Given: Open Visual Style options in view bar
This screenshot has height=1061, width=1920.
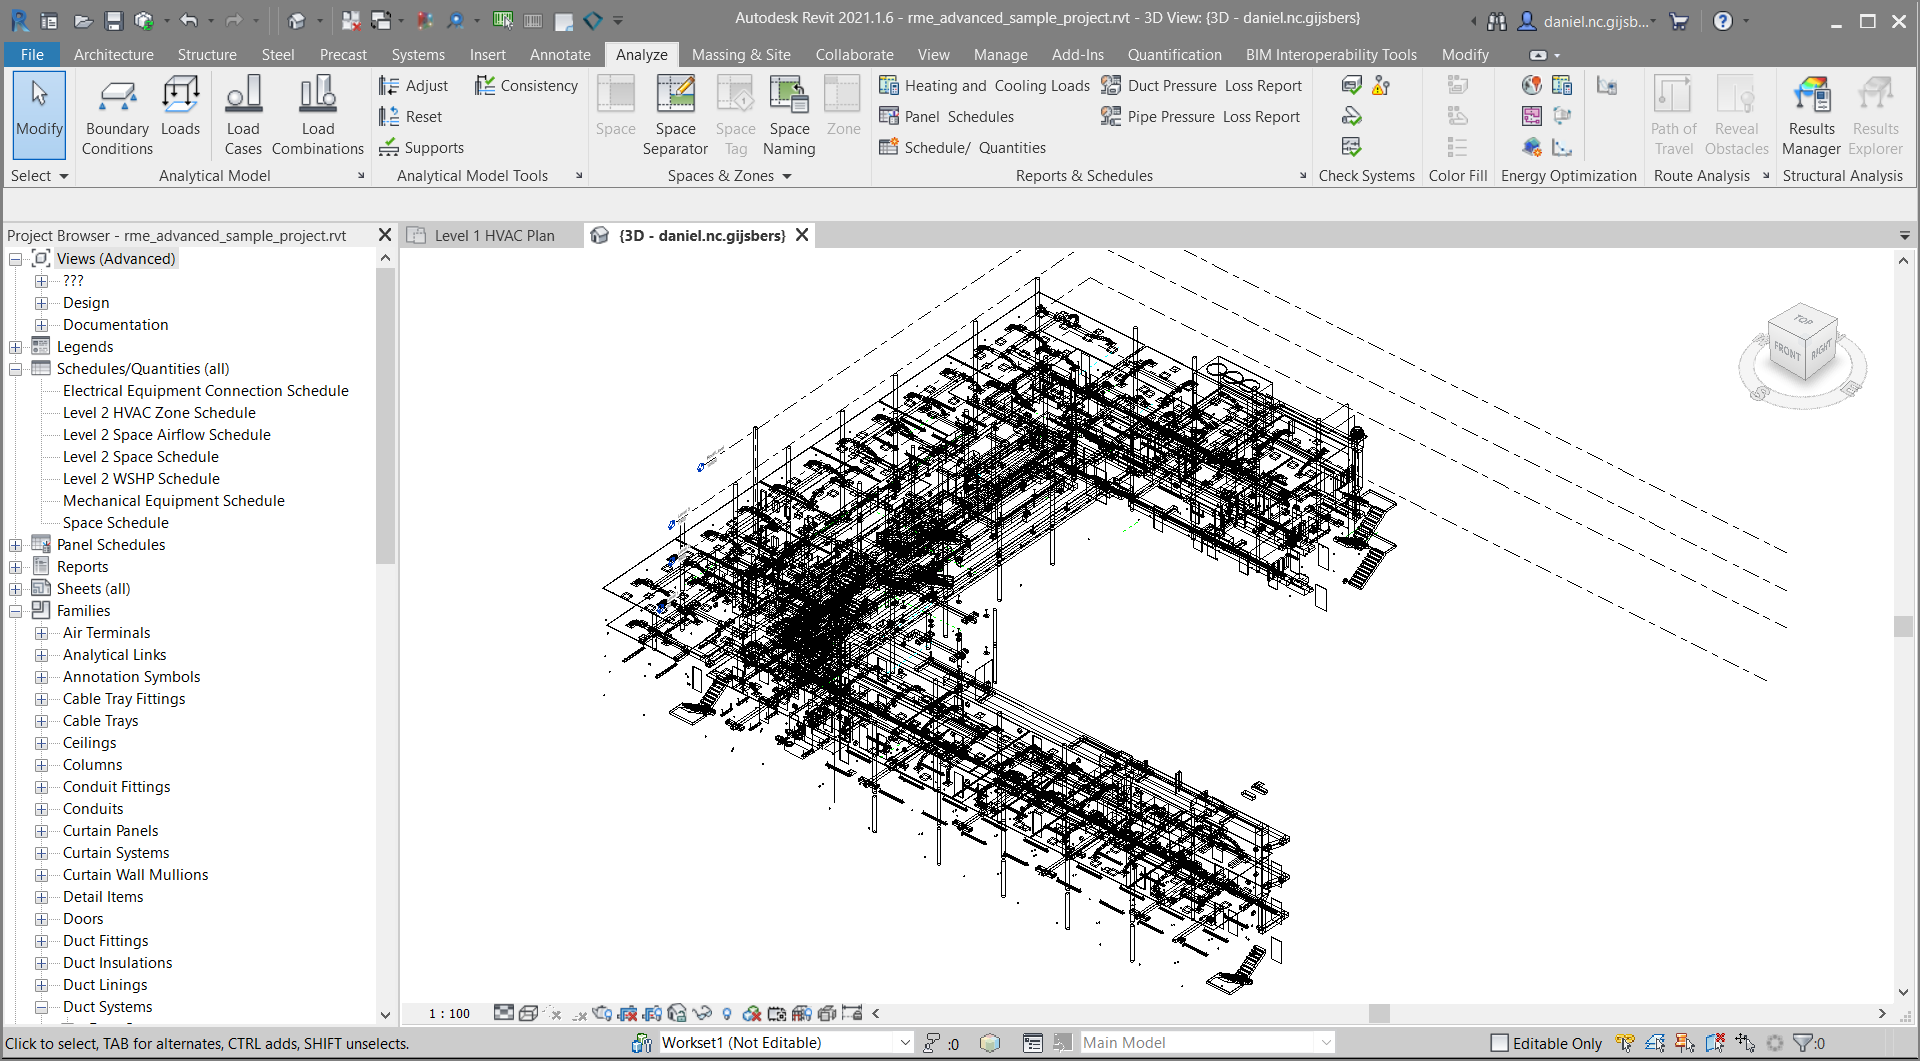Looking at the screenshot, I should click(x=528, y=1013).
